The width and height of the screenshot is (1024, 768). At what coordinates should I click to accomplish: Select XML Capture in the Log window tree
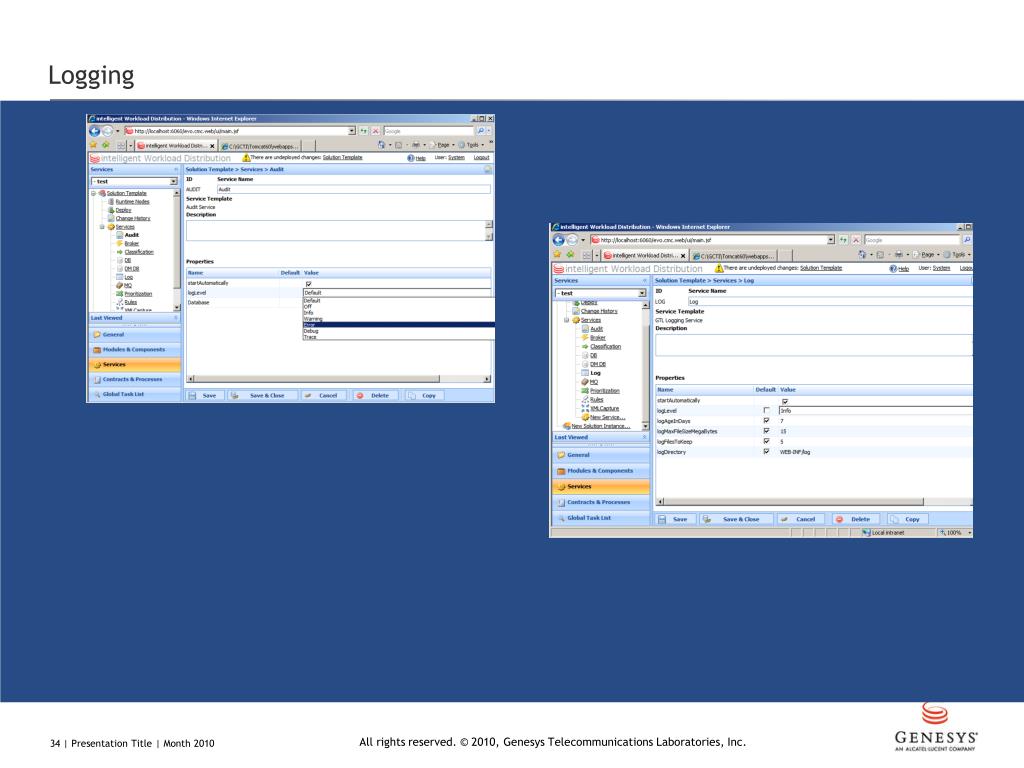[605, 408]
